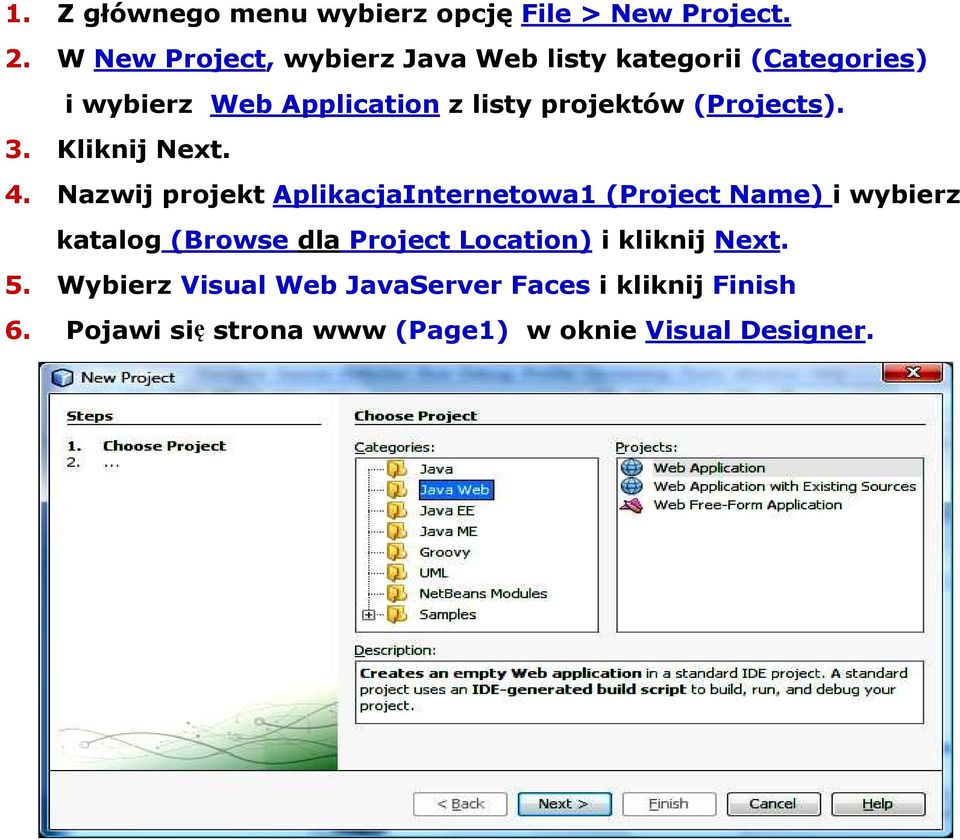960x840 pixels.
Task: Click the Web Application link in instructions
Action: pos(325,105)
